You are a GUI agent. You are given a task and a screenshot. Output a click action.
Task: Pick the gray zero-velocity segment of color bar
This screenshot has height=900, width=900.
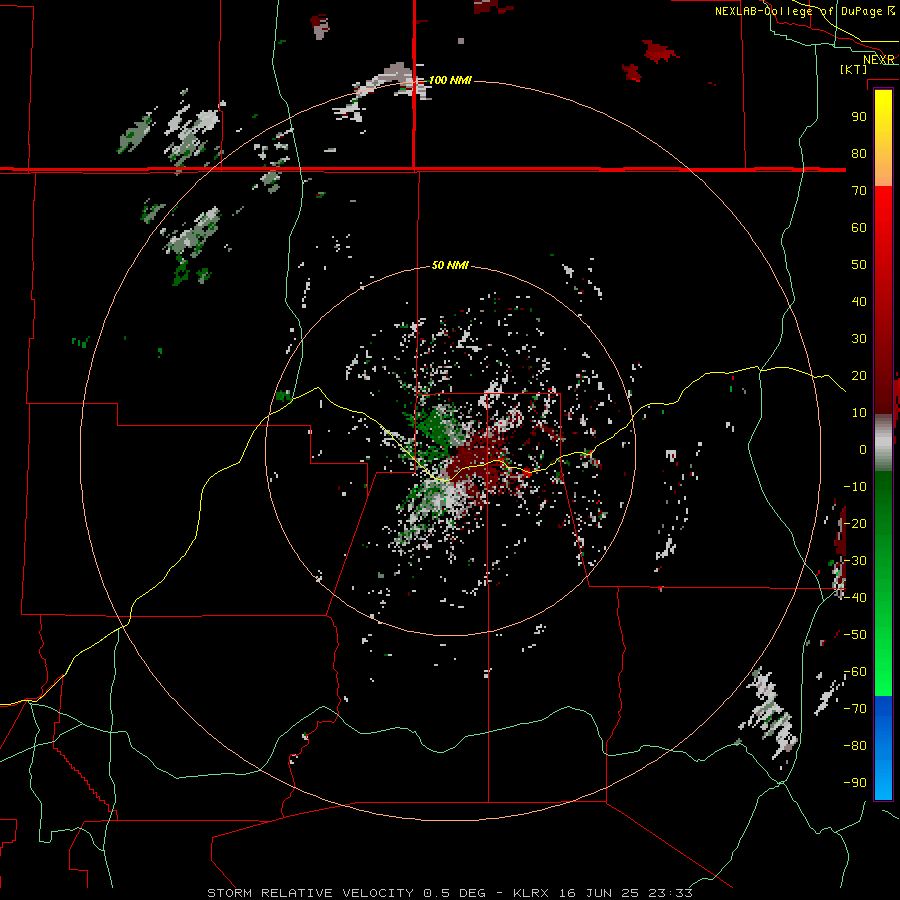pos(883,443)
